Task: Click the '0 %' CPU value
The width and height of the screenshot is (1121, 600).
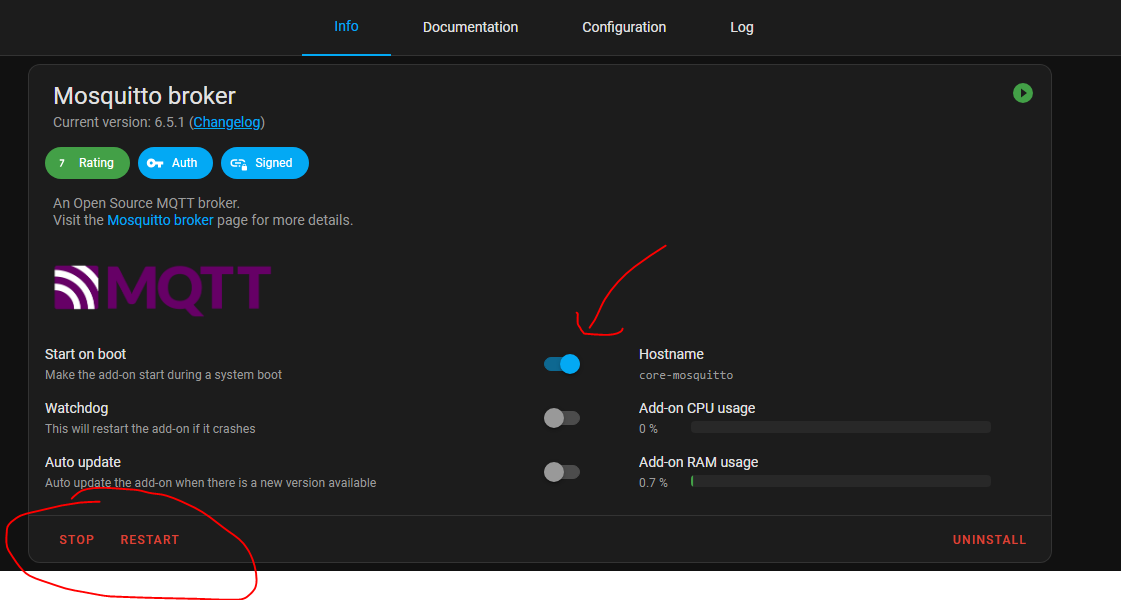Action: click(x=648, y=429)
